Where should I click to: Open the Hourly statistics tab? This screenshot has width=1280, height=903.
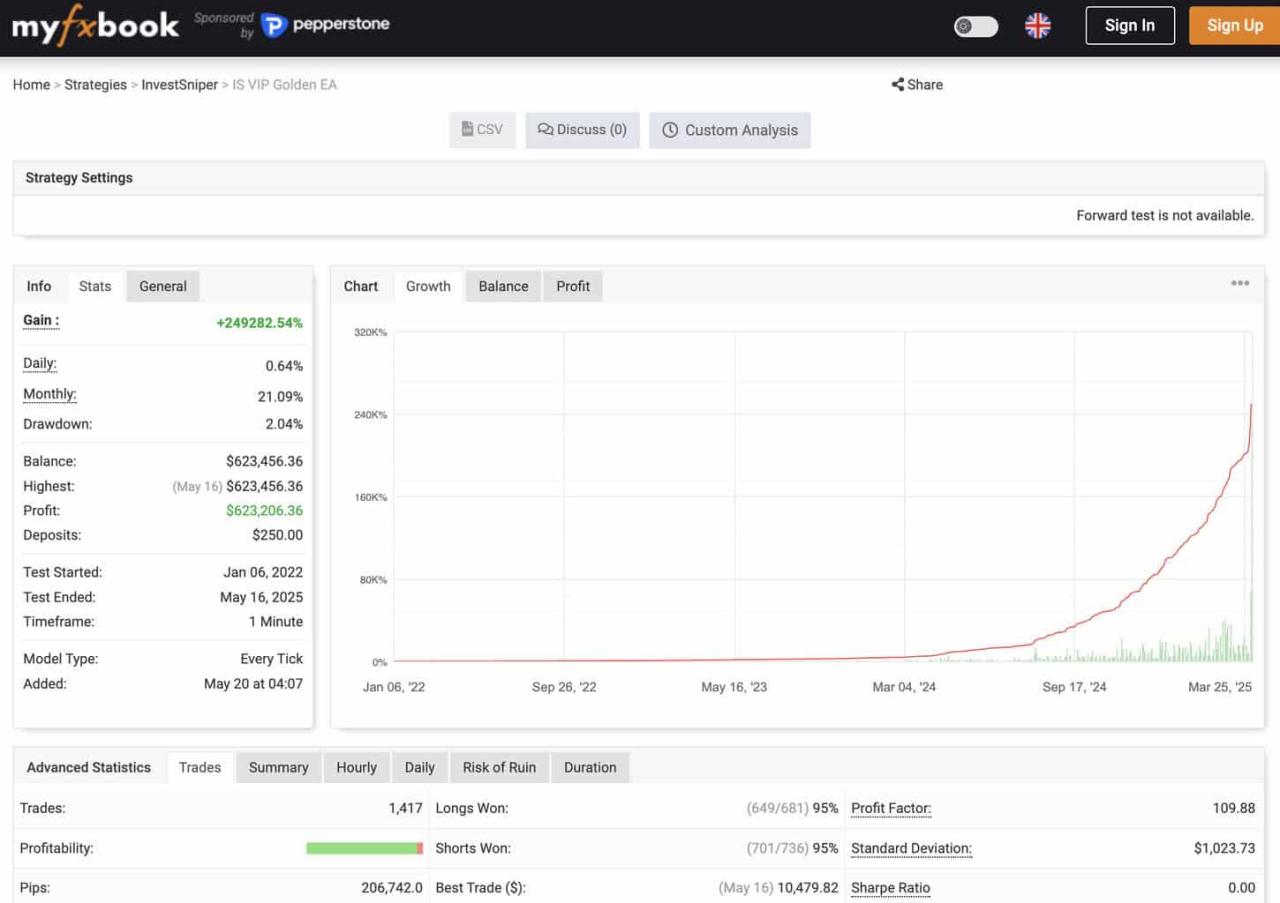coord(356,768)
